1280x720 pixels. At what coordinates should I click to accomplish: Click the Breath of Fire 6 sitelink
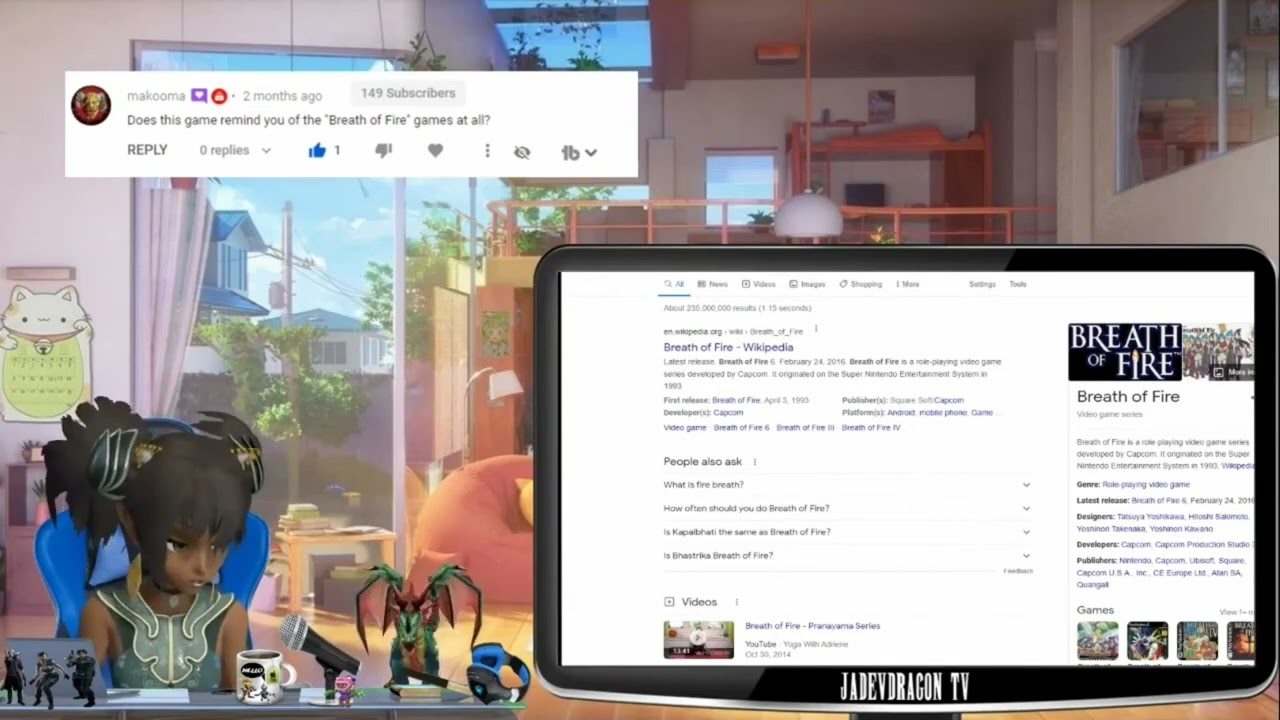tap(741, 427)
